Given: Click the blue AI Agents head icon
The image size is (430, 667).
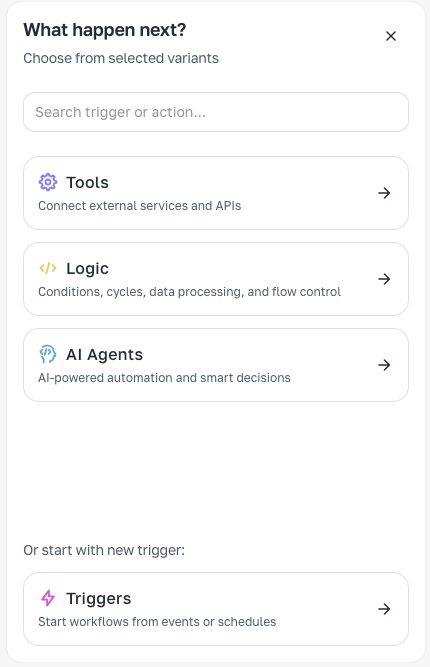Looking at the screenshot, I should [x=48, y=354].
